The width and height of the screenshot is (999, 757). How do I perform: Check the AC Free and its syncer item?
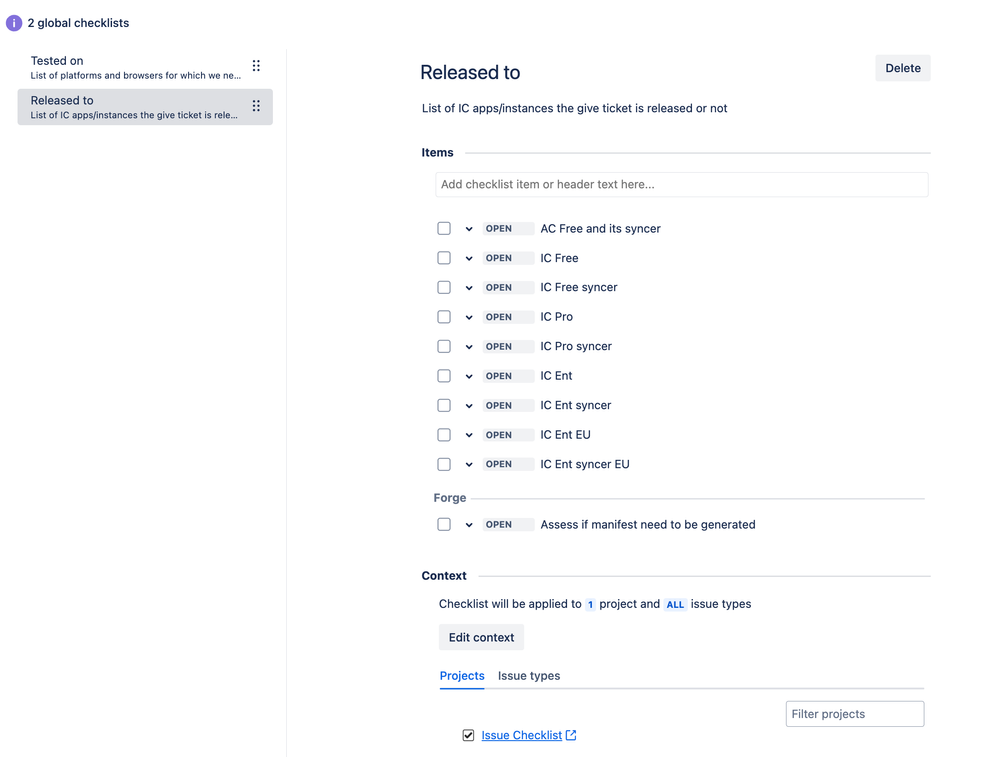(444, 229)
